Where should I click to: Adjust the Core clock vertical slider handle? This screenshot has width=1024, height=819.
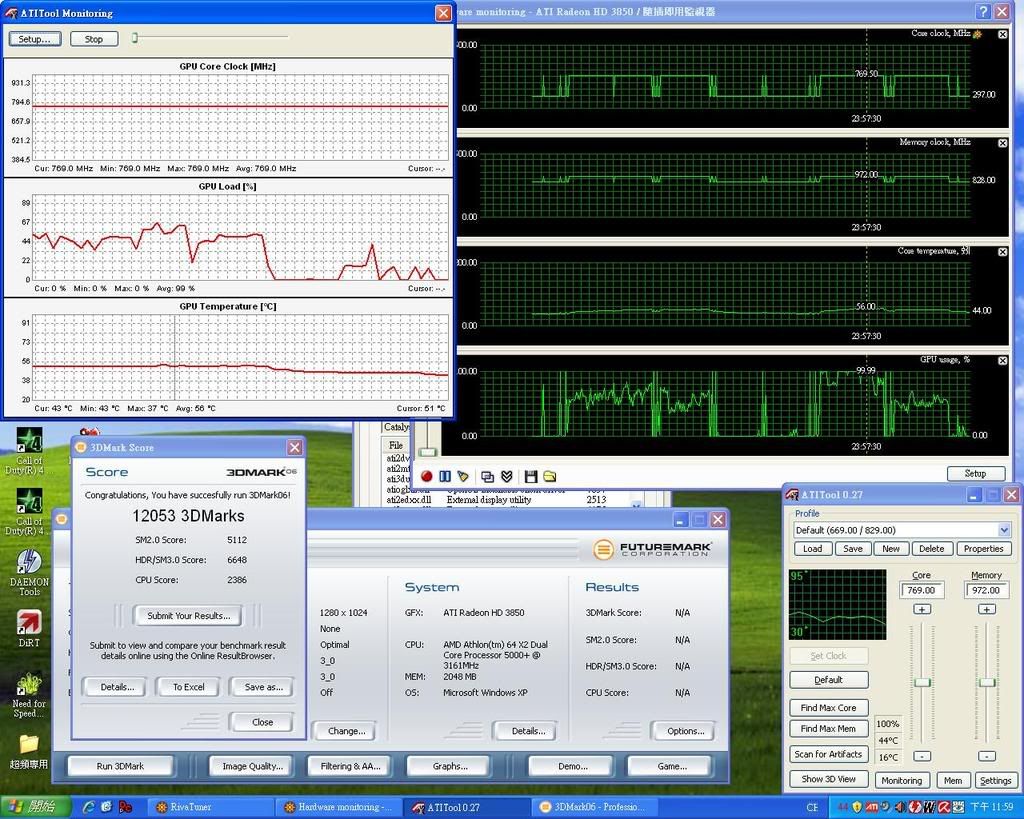click(921, 682)
